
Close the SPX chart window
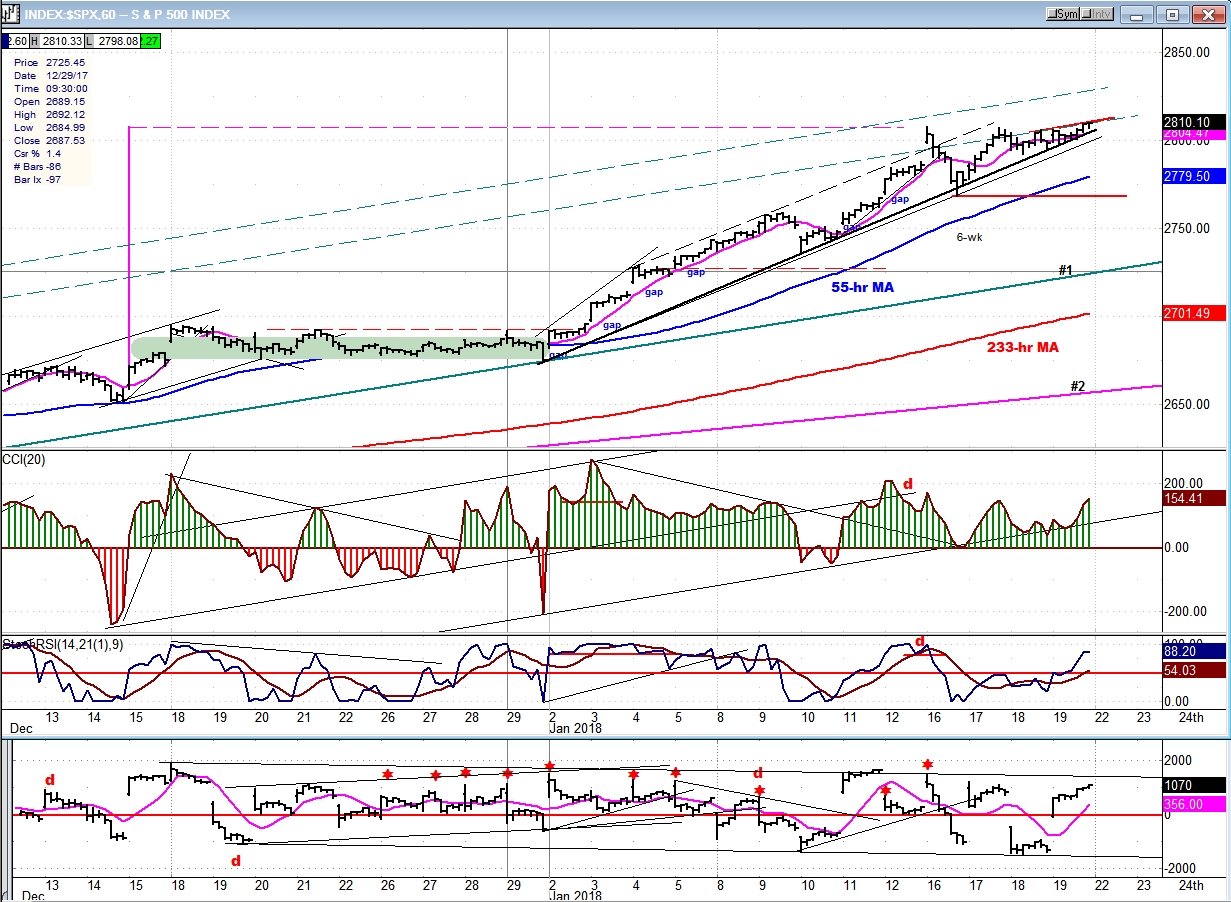[x=1209, y=14]
